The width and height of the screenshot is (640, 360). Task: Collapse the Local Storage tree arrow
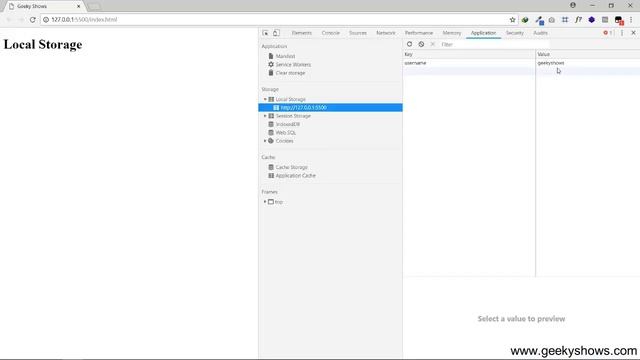point(265,99)
